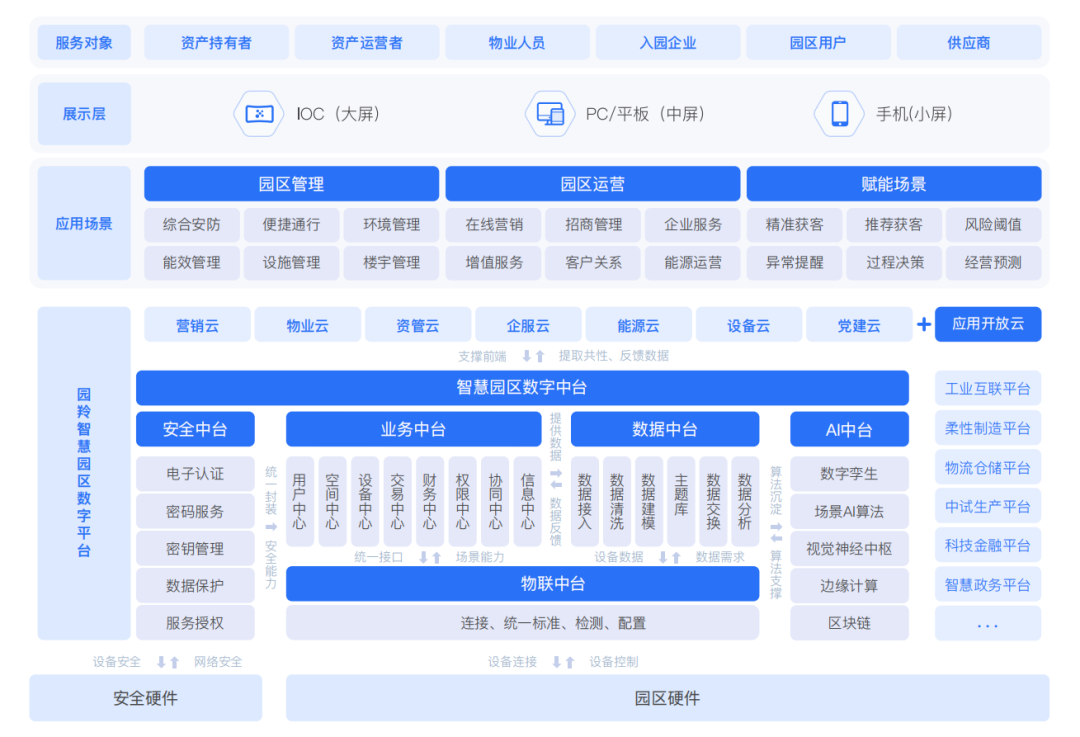Click the 数字孪生 item under AI中台
Viewport: 1080px width, 737px height.
(849, 473)
